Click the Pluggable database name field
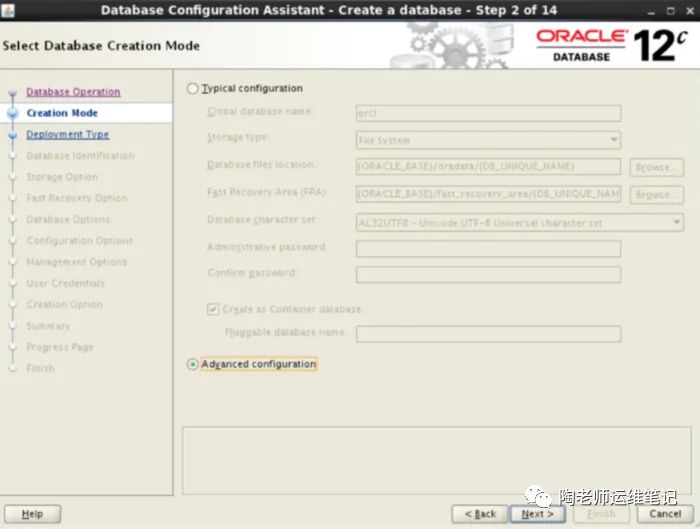The height and width of the screenshot is (529, 700). click(488, 334)
